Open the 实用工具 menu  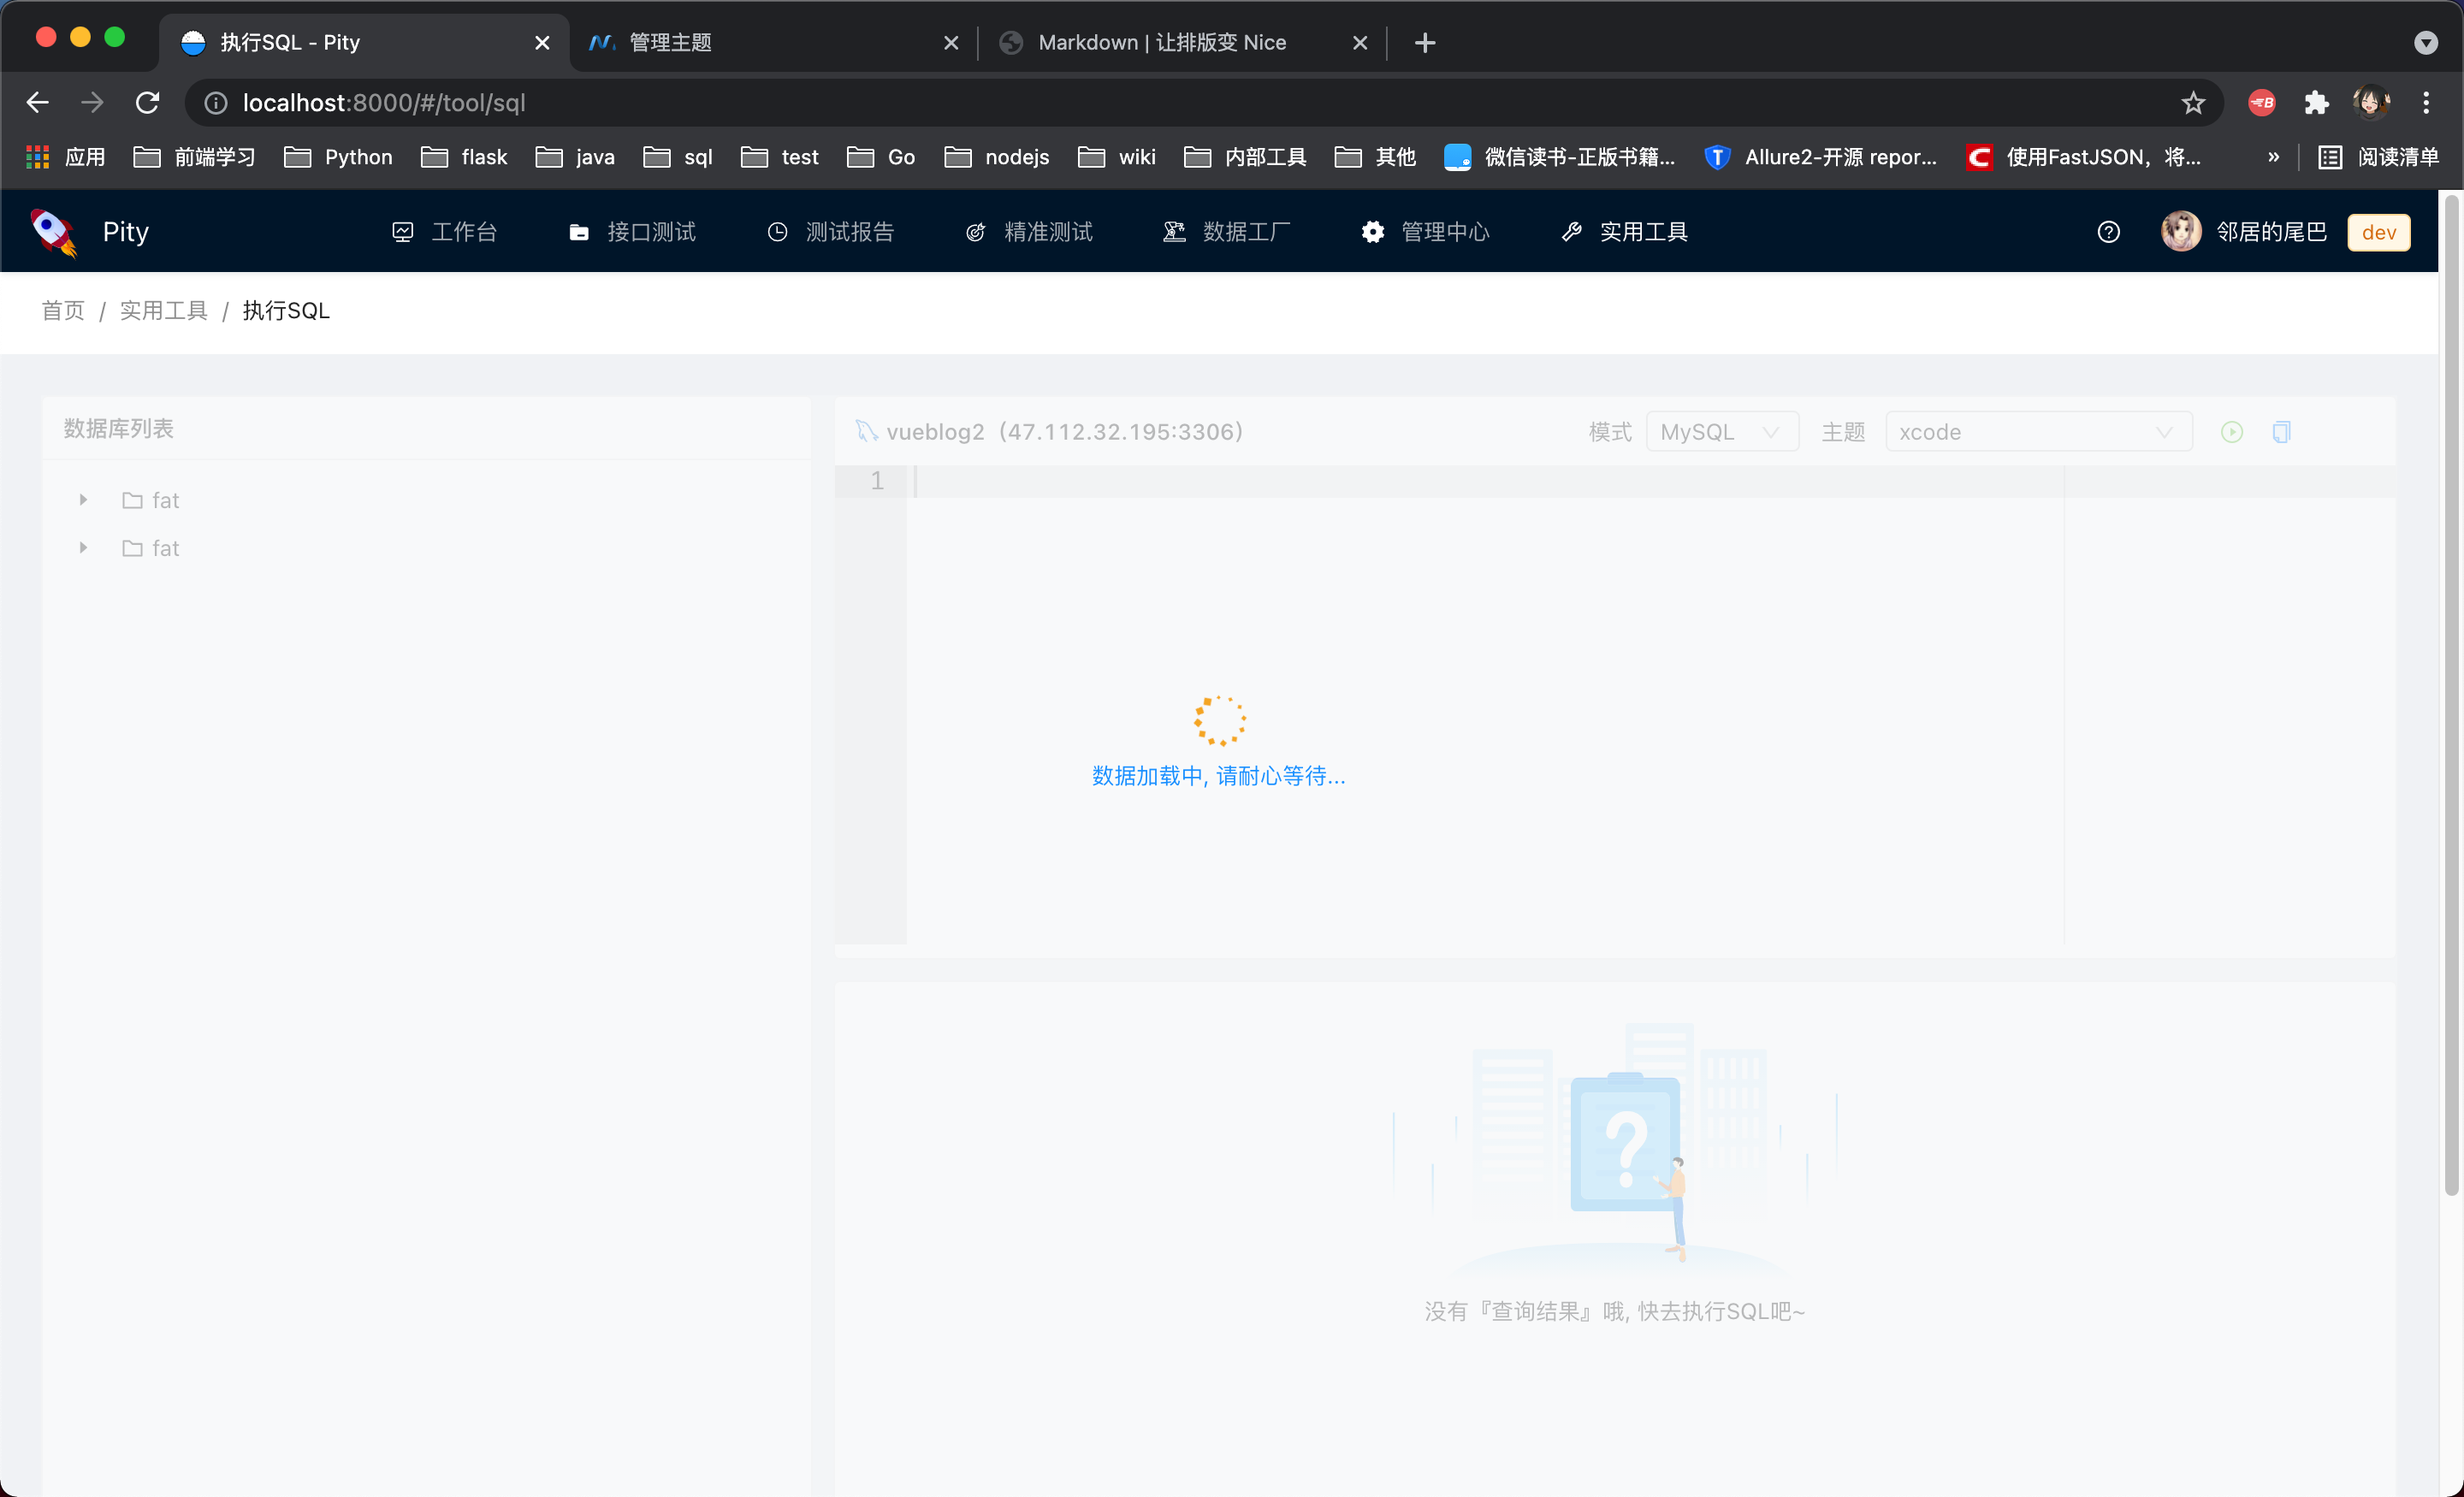tap(1624, 232)
